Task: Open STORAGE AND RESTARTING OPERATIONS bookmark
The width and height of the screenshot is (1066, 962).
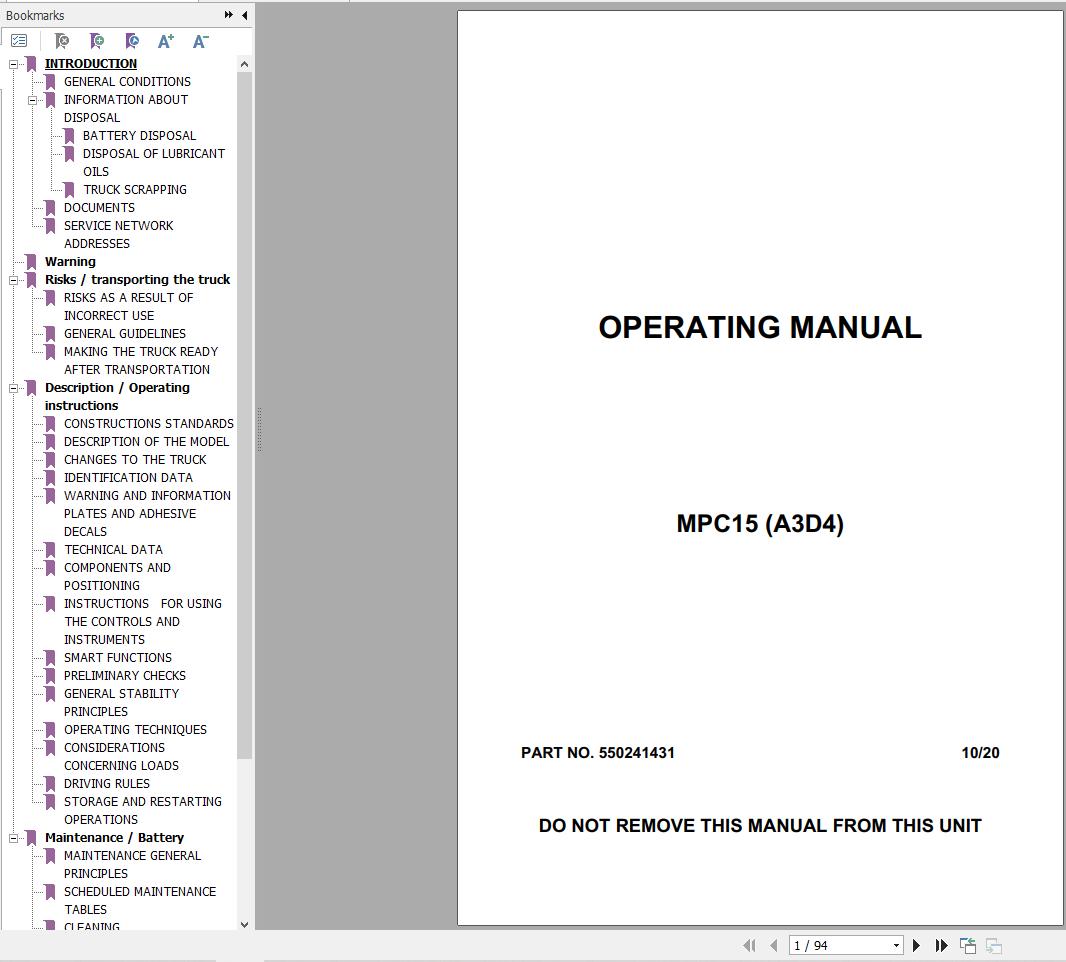Action: 142,810
